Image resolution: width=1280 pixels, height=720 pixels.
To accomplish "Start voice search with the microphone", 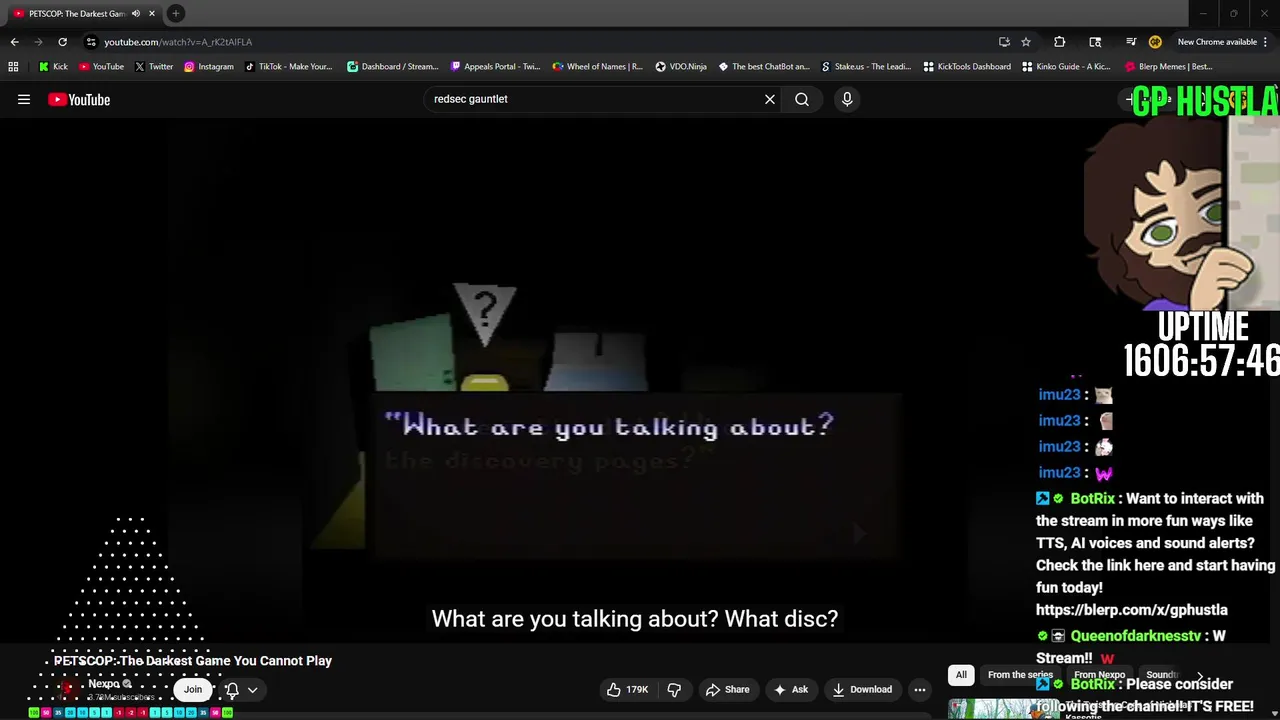I will click(847, 99).
